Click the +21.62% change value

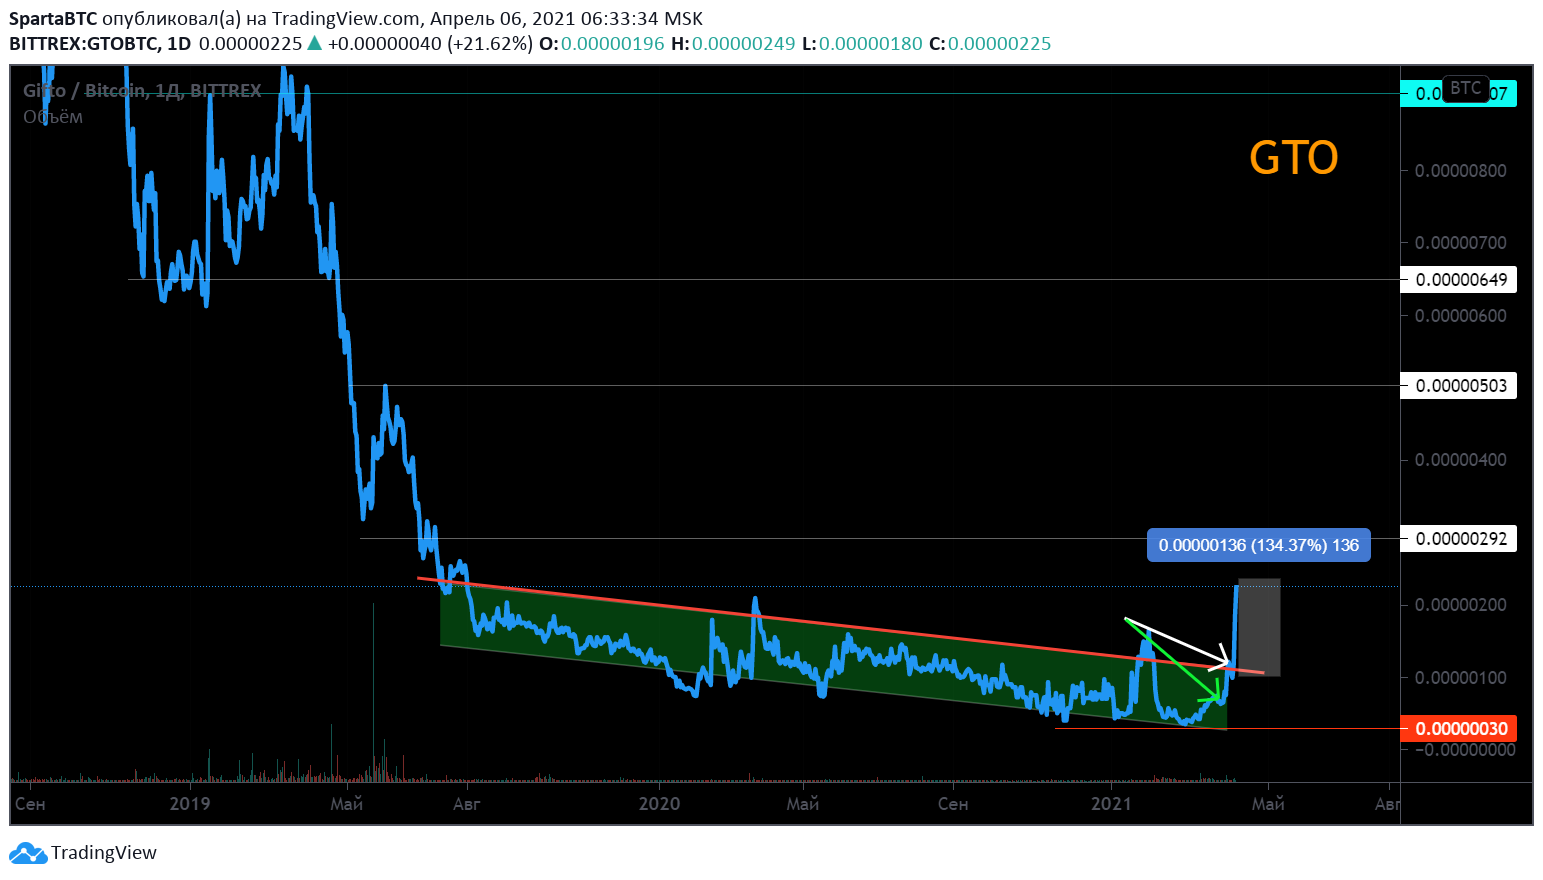click(490, 44)
